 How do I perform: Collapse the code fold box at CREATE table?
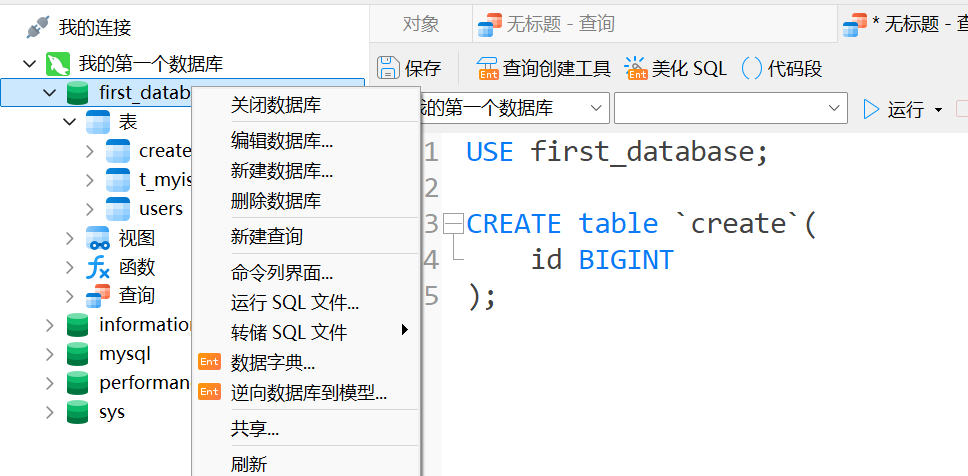point(454,223)
